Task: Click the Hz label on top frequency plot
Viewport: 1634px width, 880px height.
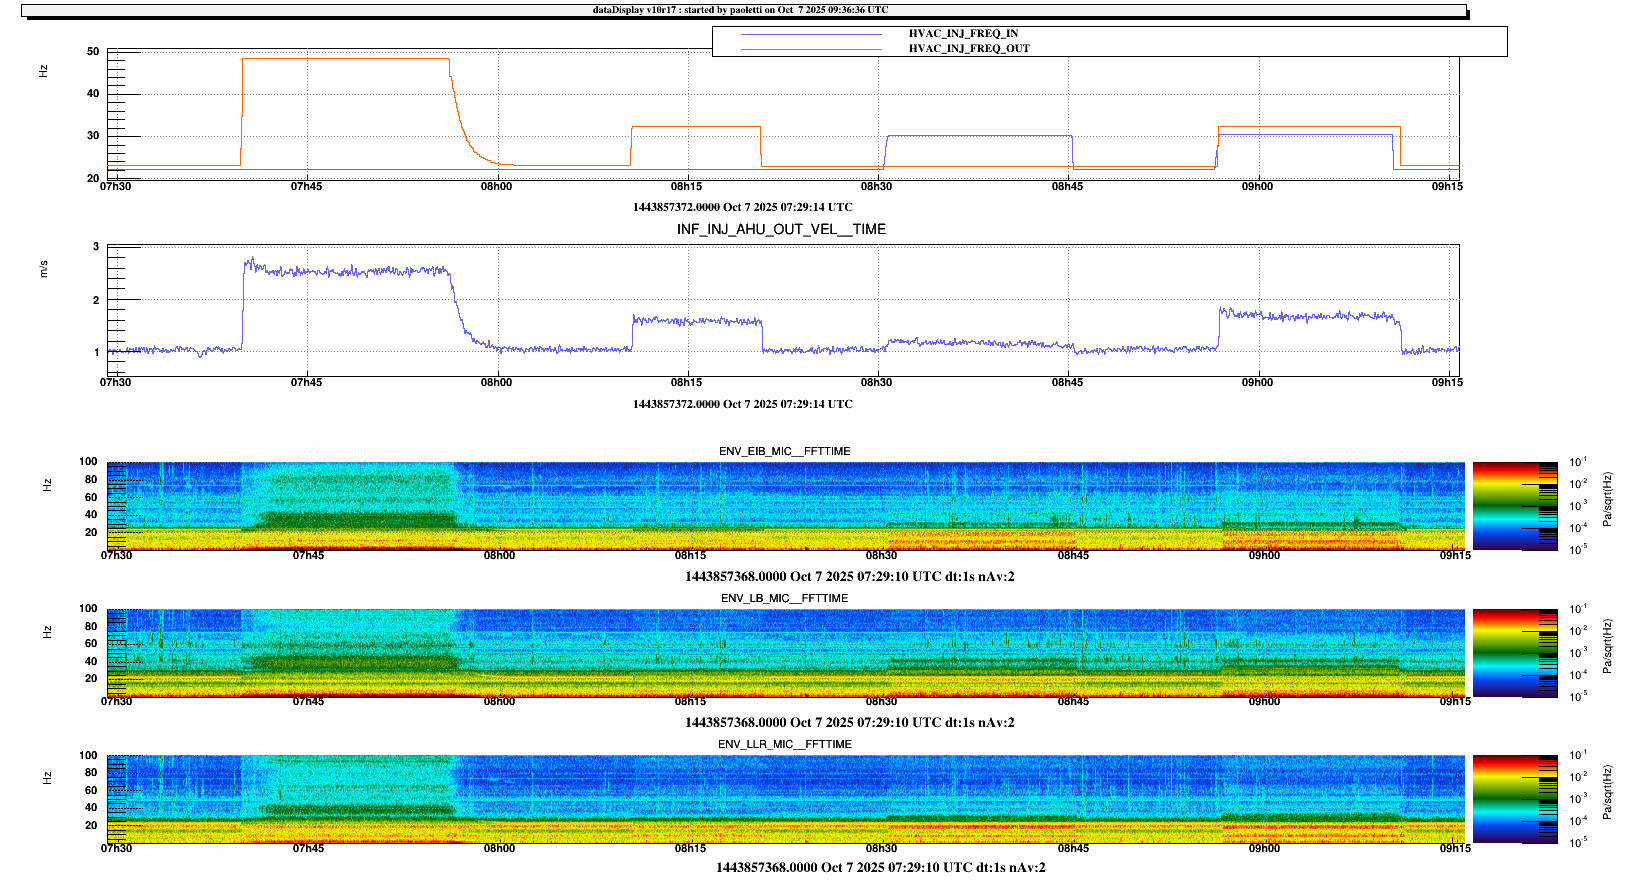Action: tap(44, 71)
